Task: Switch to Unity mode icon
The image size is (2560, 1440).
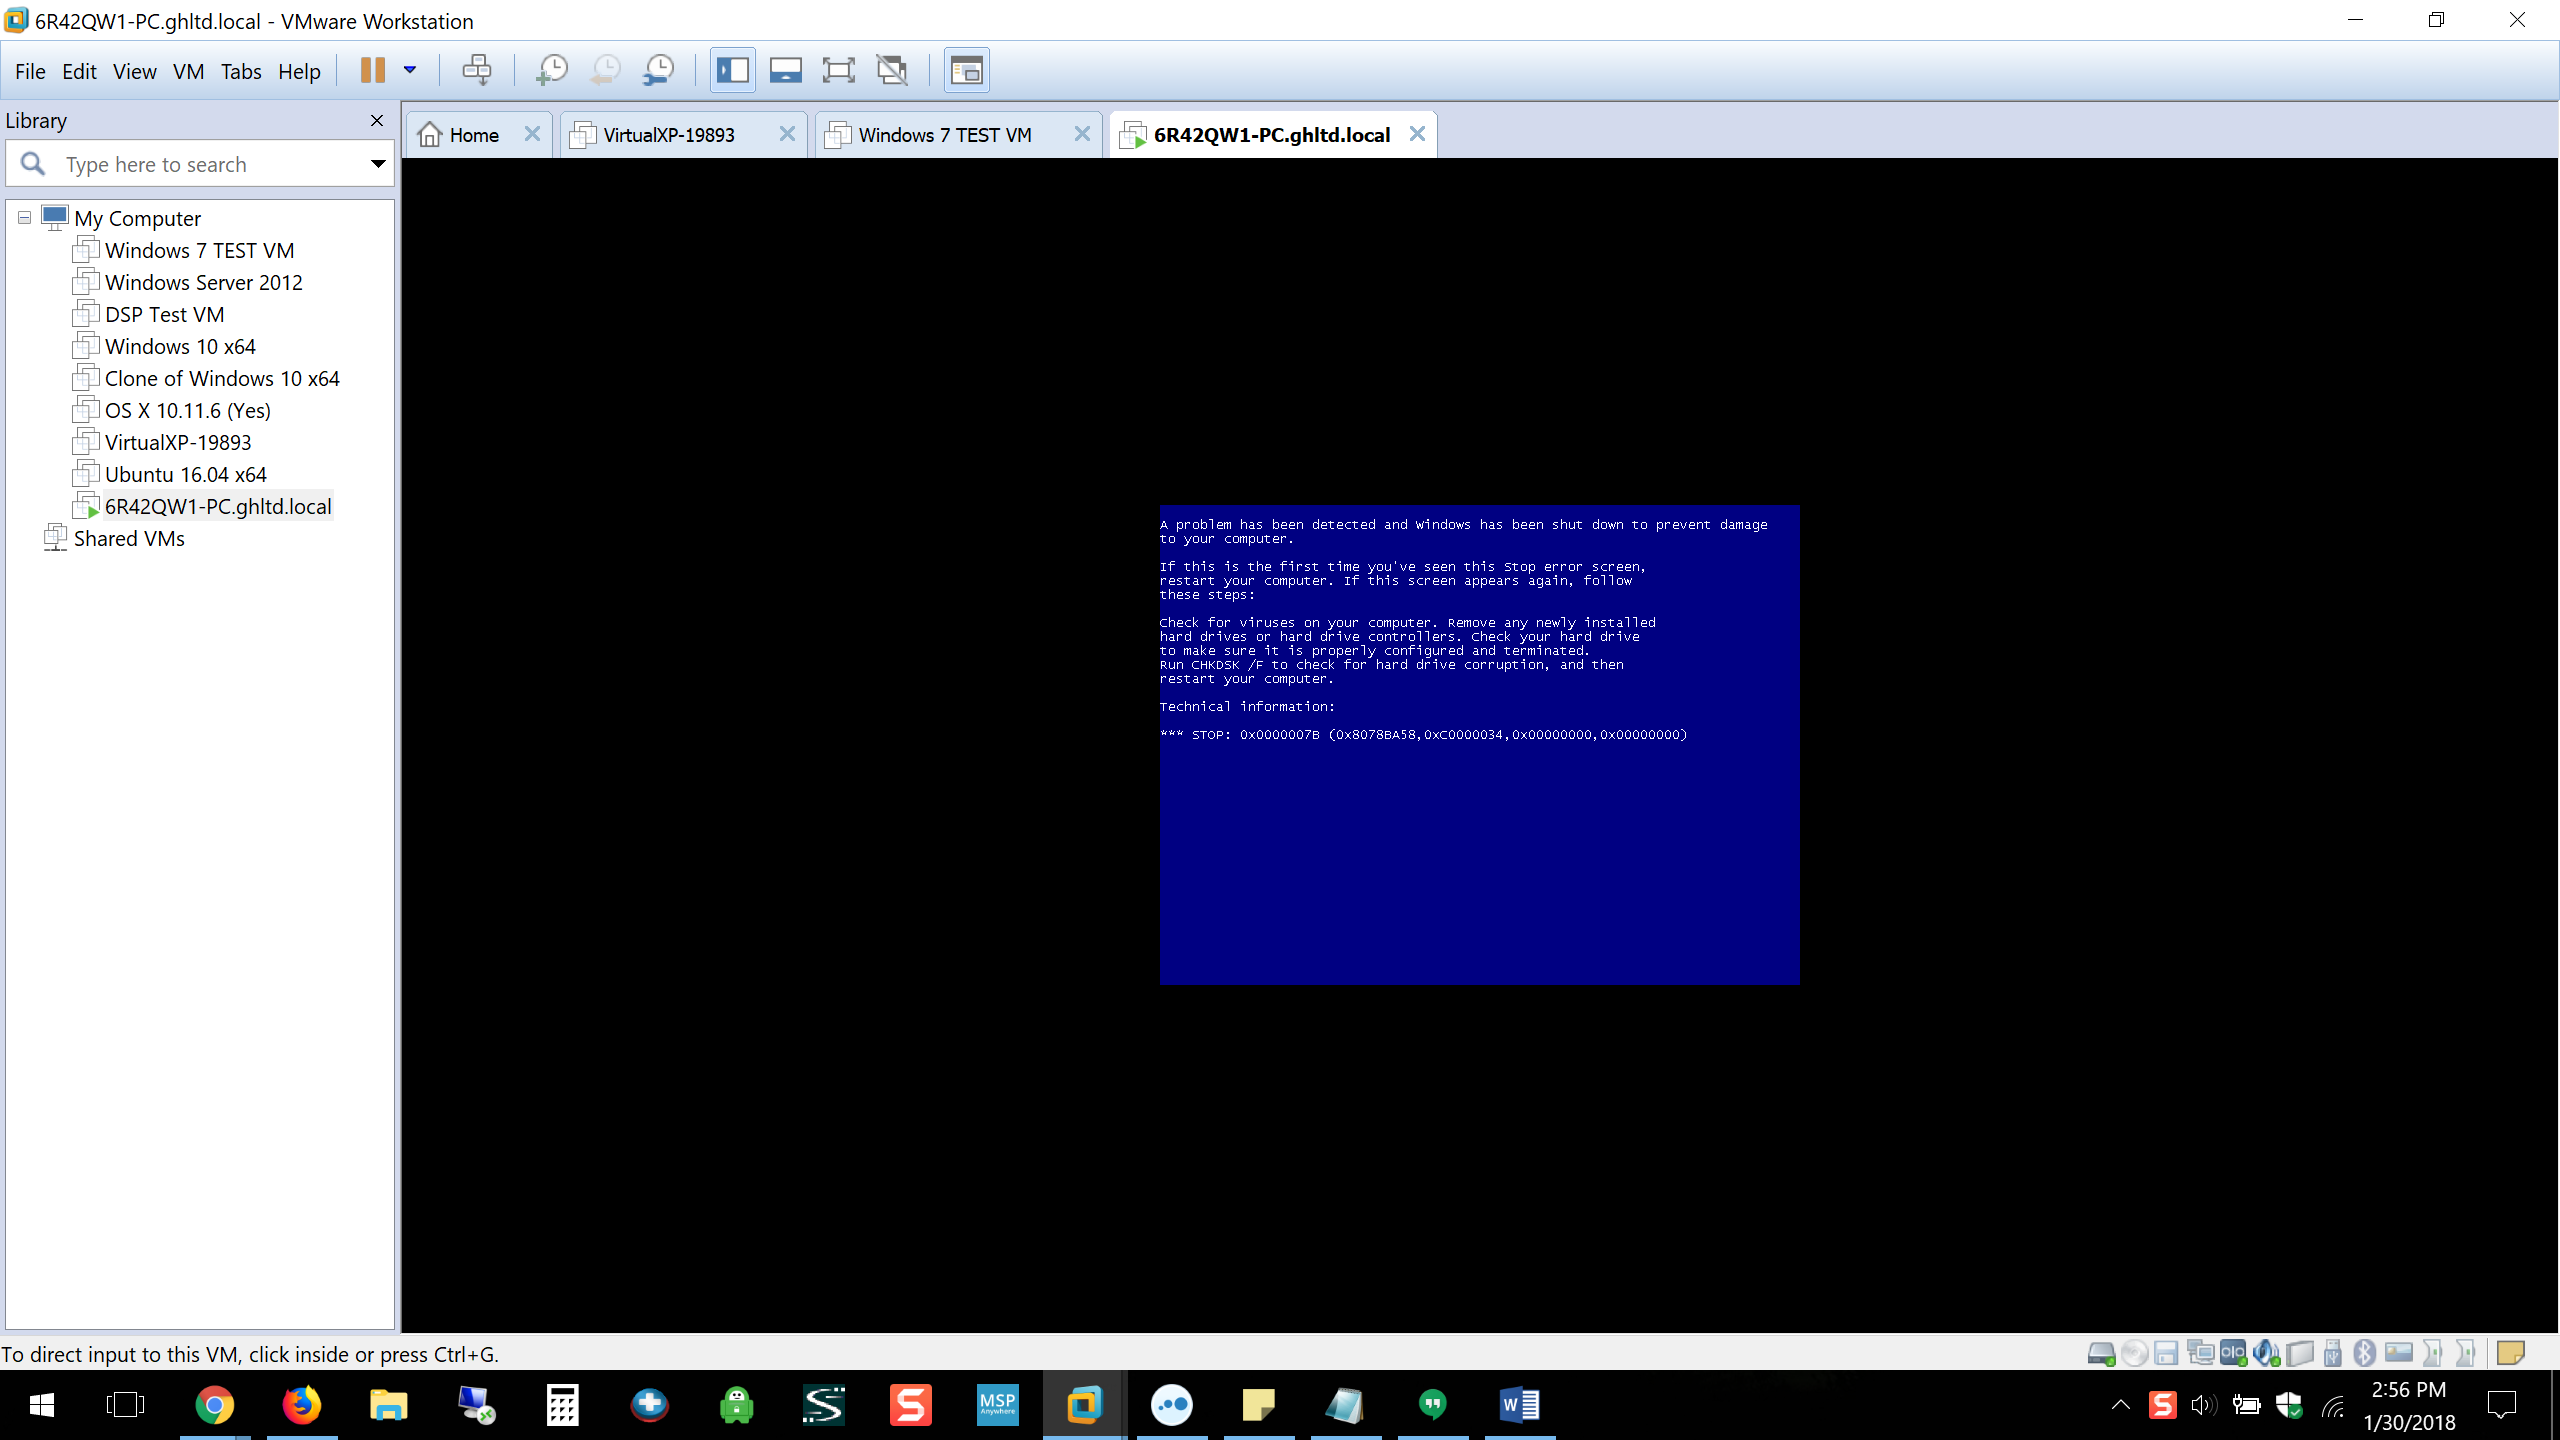Action: point(891,70)
